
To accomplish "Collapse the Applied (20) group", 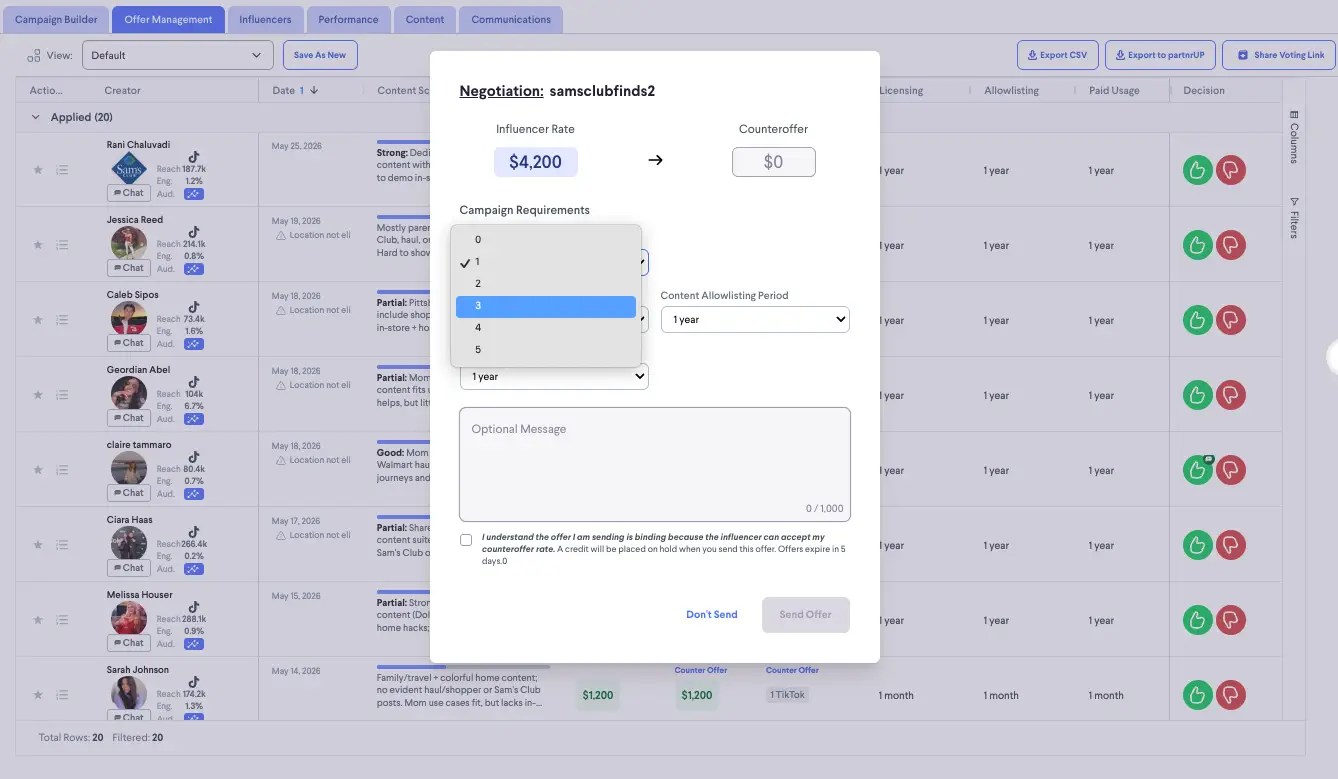I will (37, 117).
